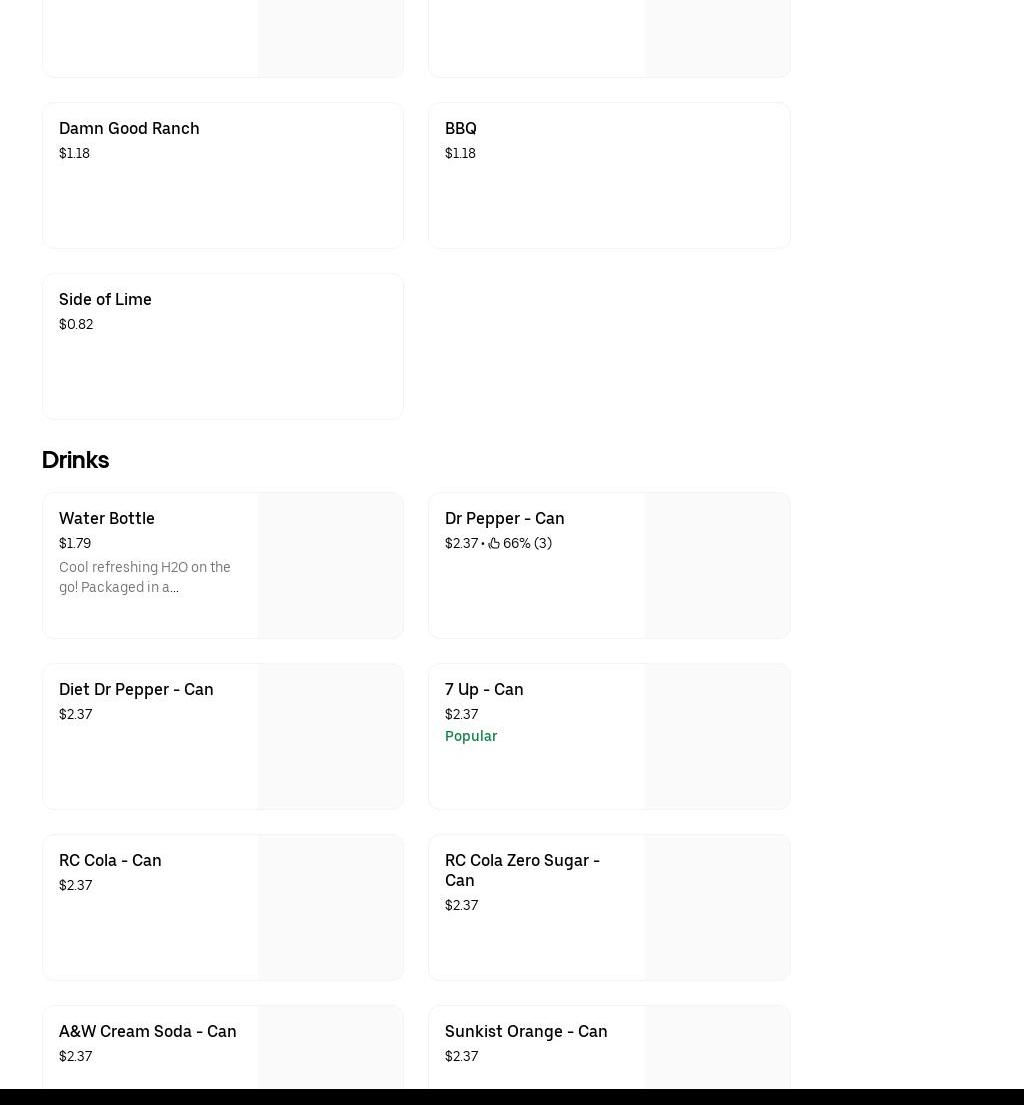1024x1105 pixels.
Task: Click the Water Bottle image placeholder
Action: 331,566
